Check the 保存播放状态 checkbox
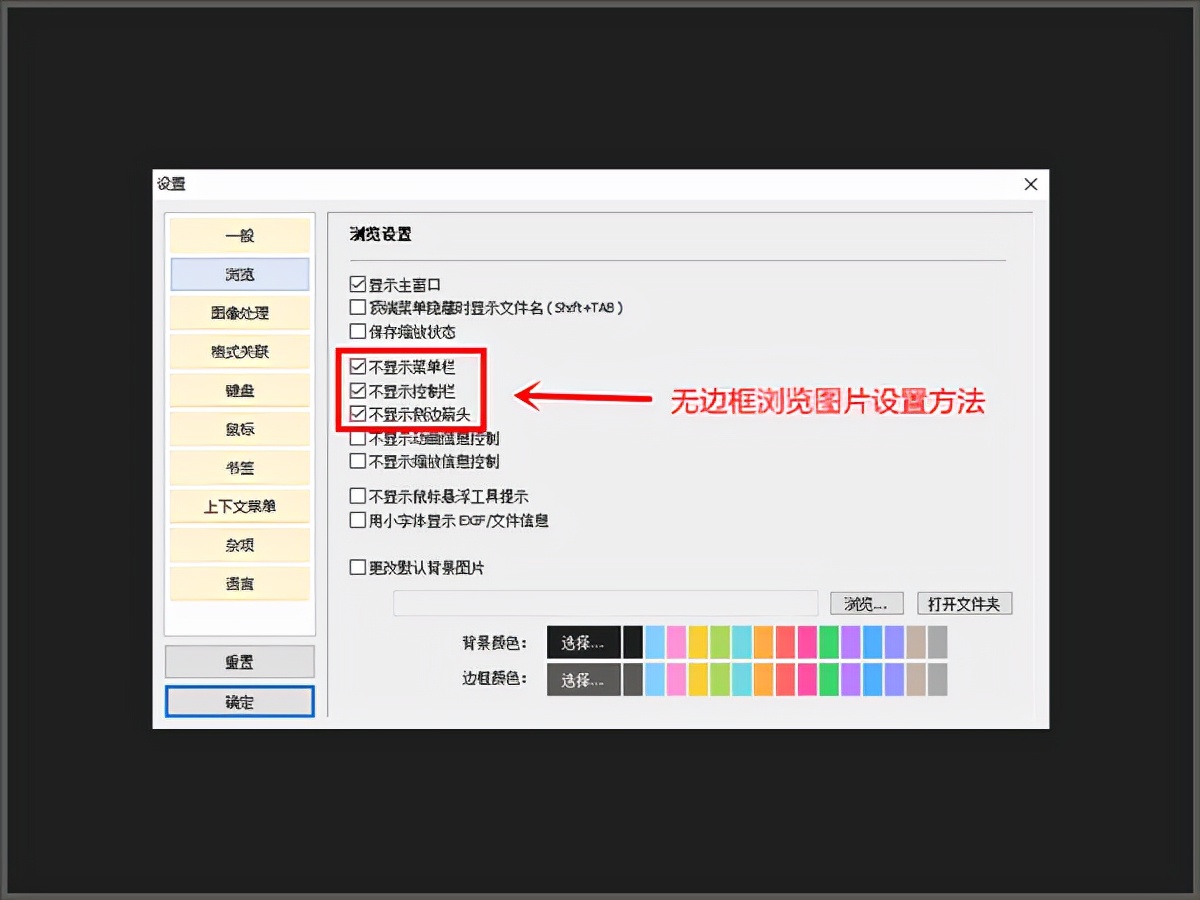1200x900 pixels. pos(357,331)
